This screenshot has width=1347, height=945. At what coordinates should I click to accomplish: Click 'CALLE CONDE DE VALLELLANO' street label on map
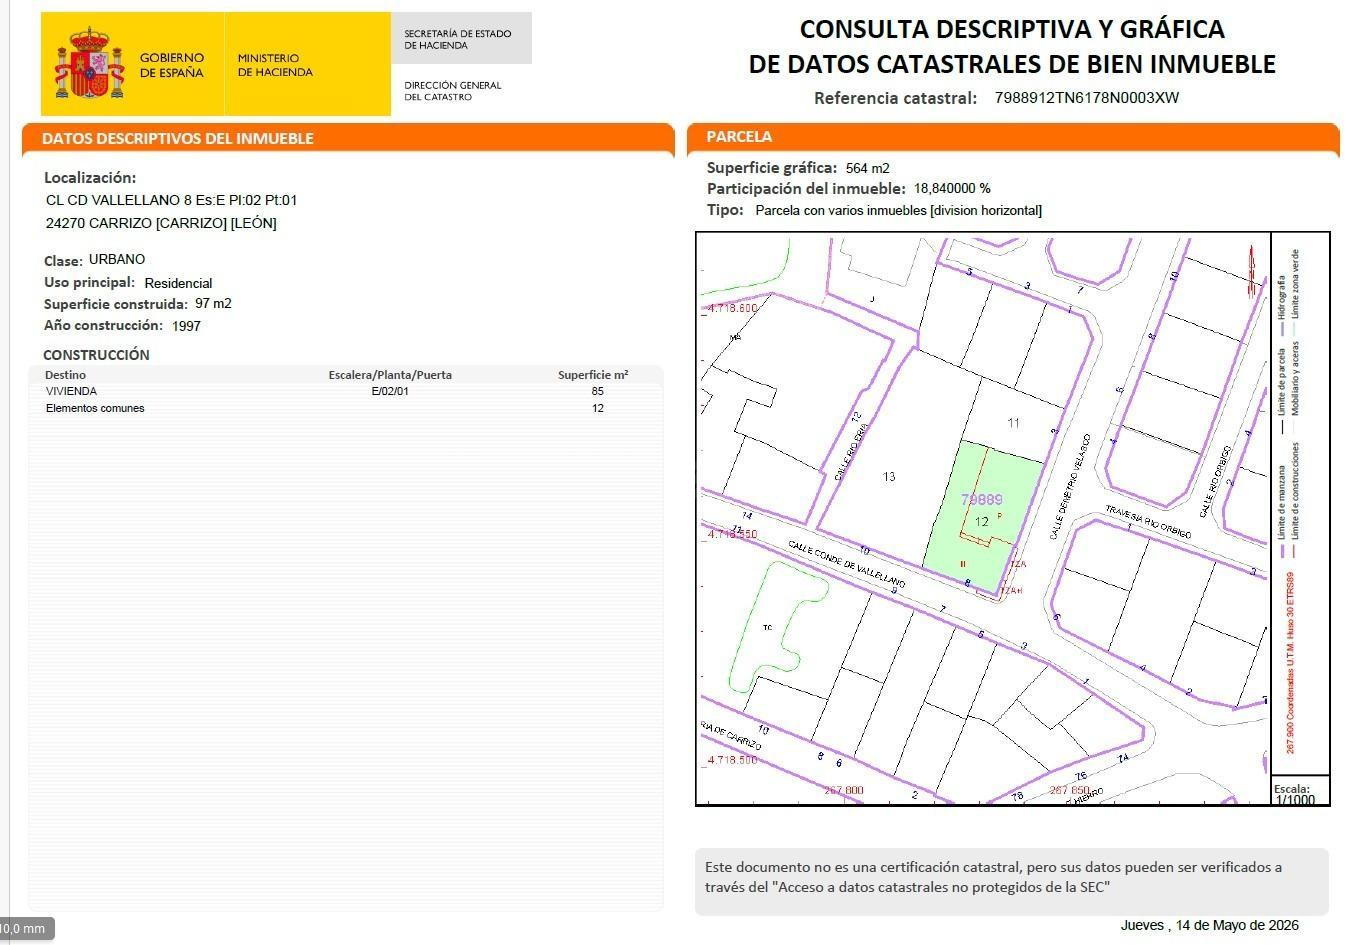pyautogui.click(x=846, y=564)
